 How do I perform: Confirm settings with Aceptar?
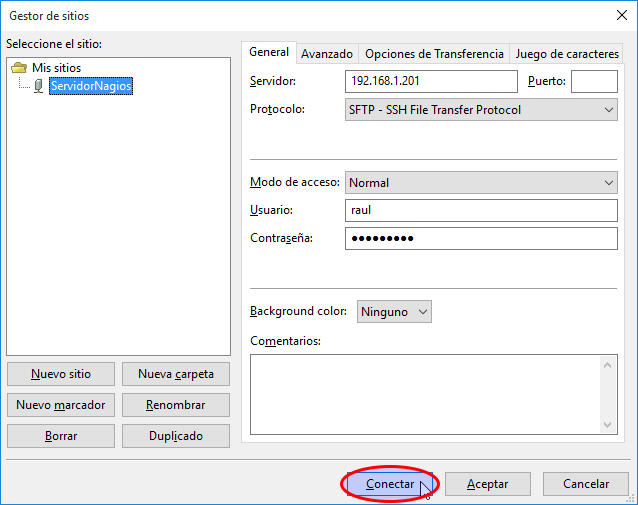tap(487, 484)
